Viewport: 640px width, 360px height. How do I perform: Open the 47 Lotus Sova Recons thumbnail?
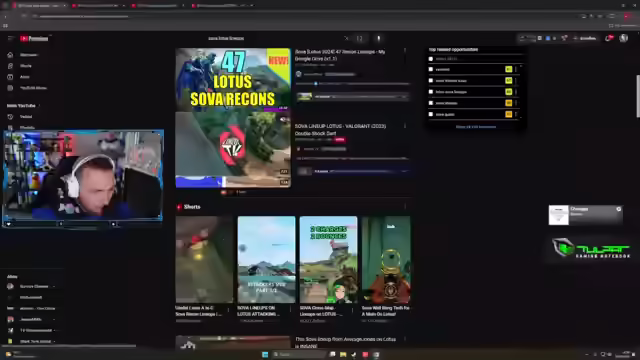pyautogui.click(x=233, y=80)
